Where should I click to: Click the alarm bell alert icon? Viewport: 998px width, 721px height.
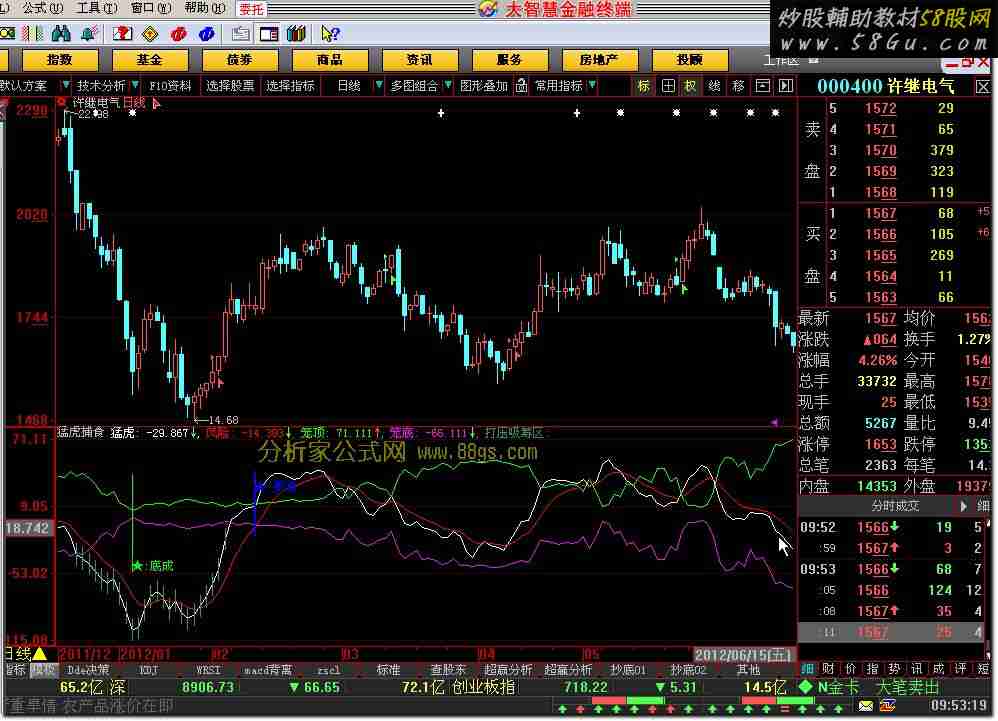tap(89, 33)
